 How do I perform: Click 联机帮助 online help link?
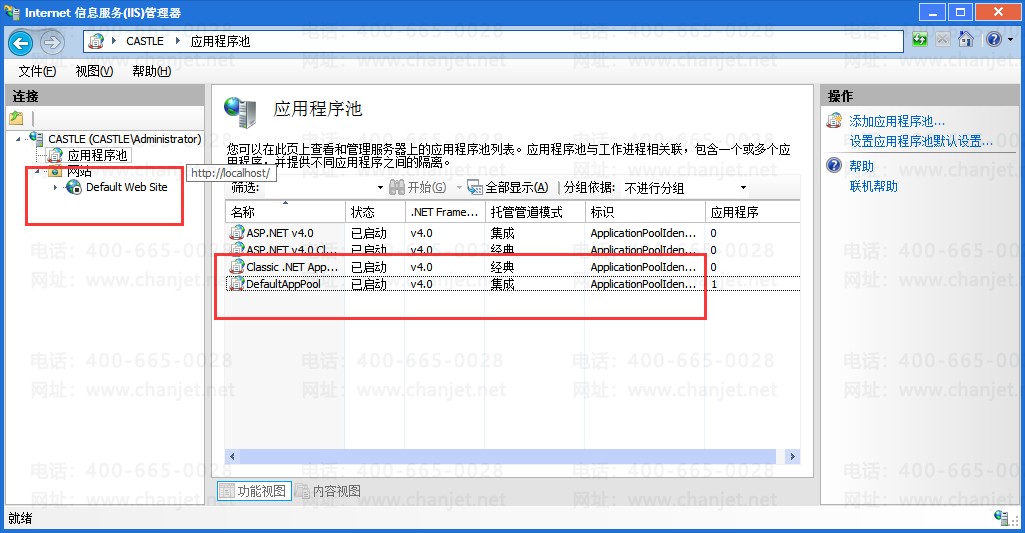click(x=873, y=186)
